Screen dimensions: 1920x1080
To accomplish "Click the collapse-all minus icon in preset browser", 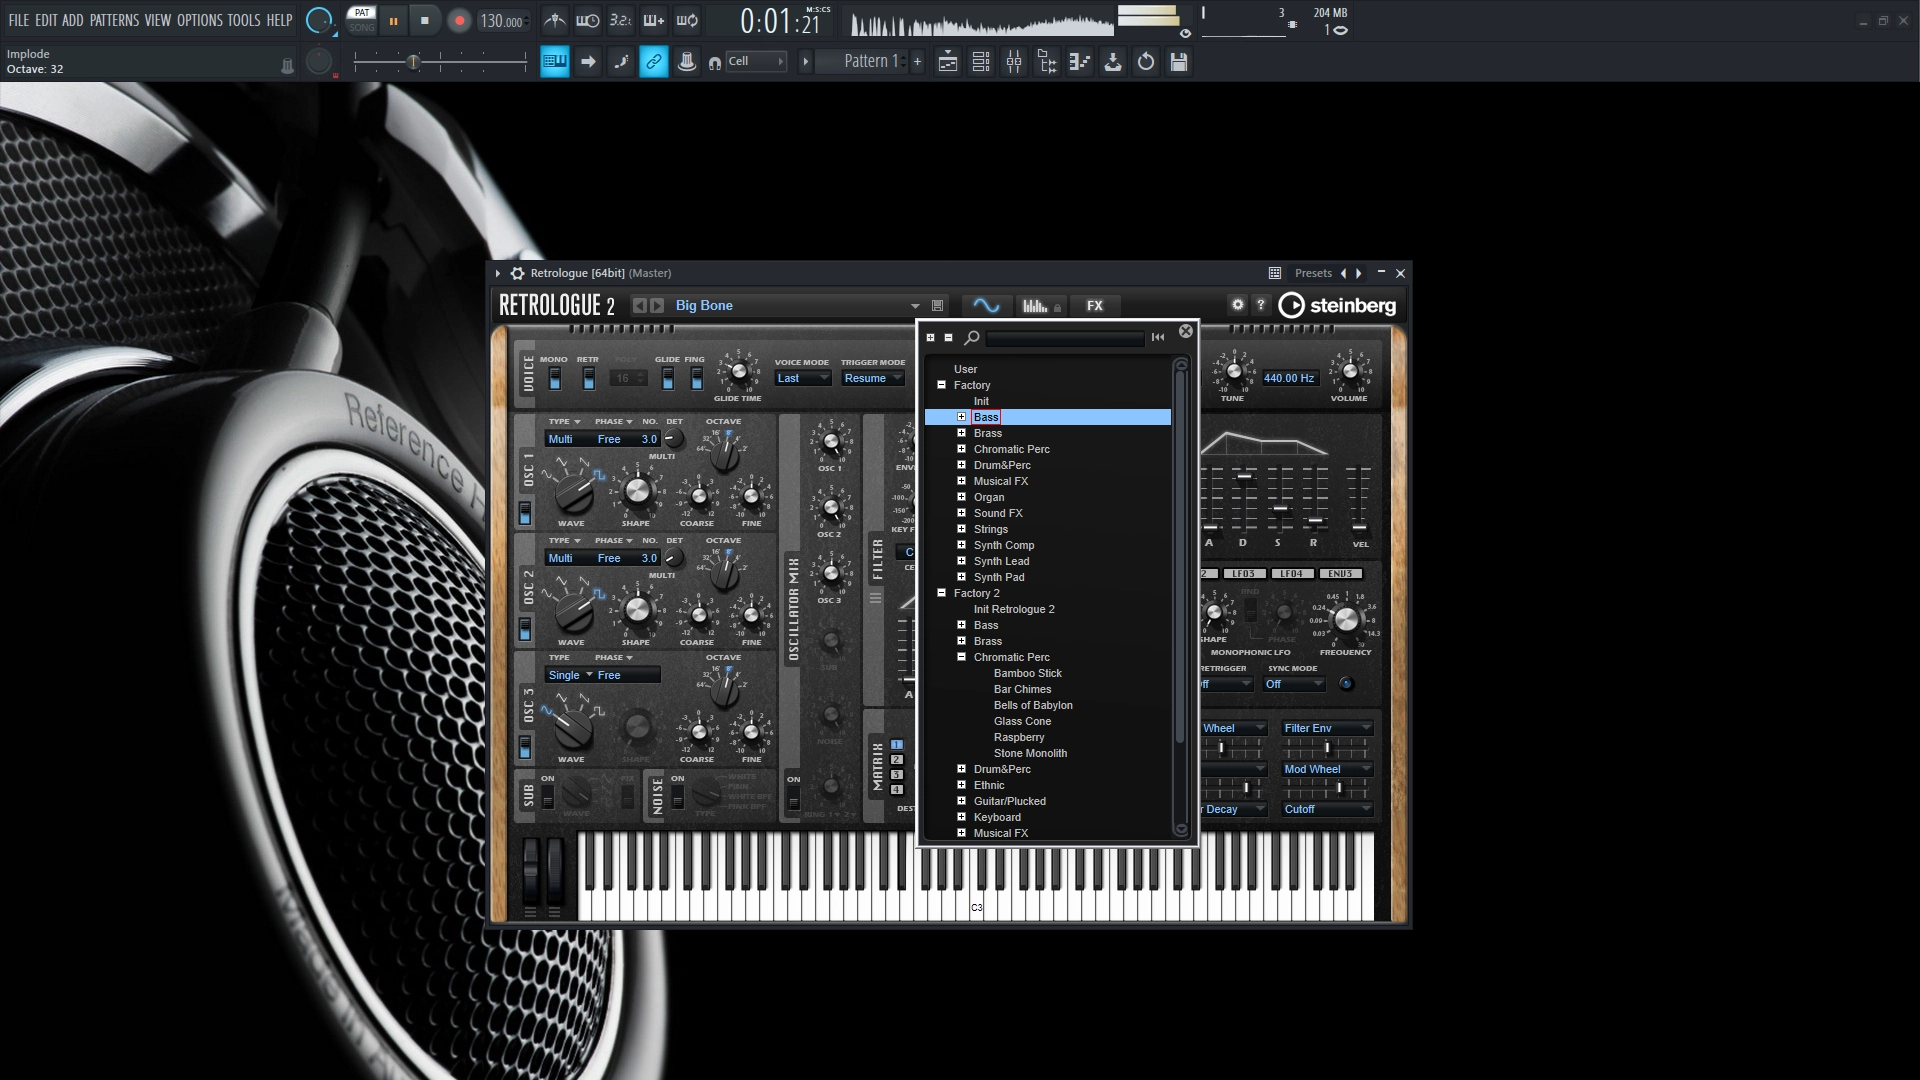I will [x=948, y=338].
